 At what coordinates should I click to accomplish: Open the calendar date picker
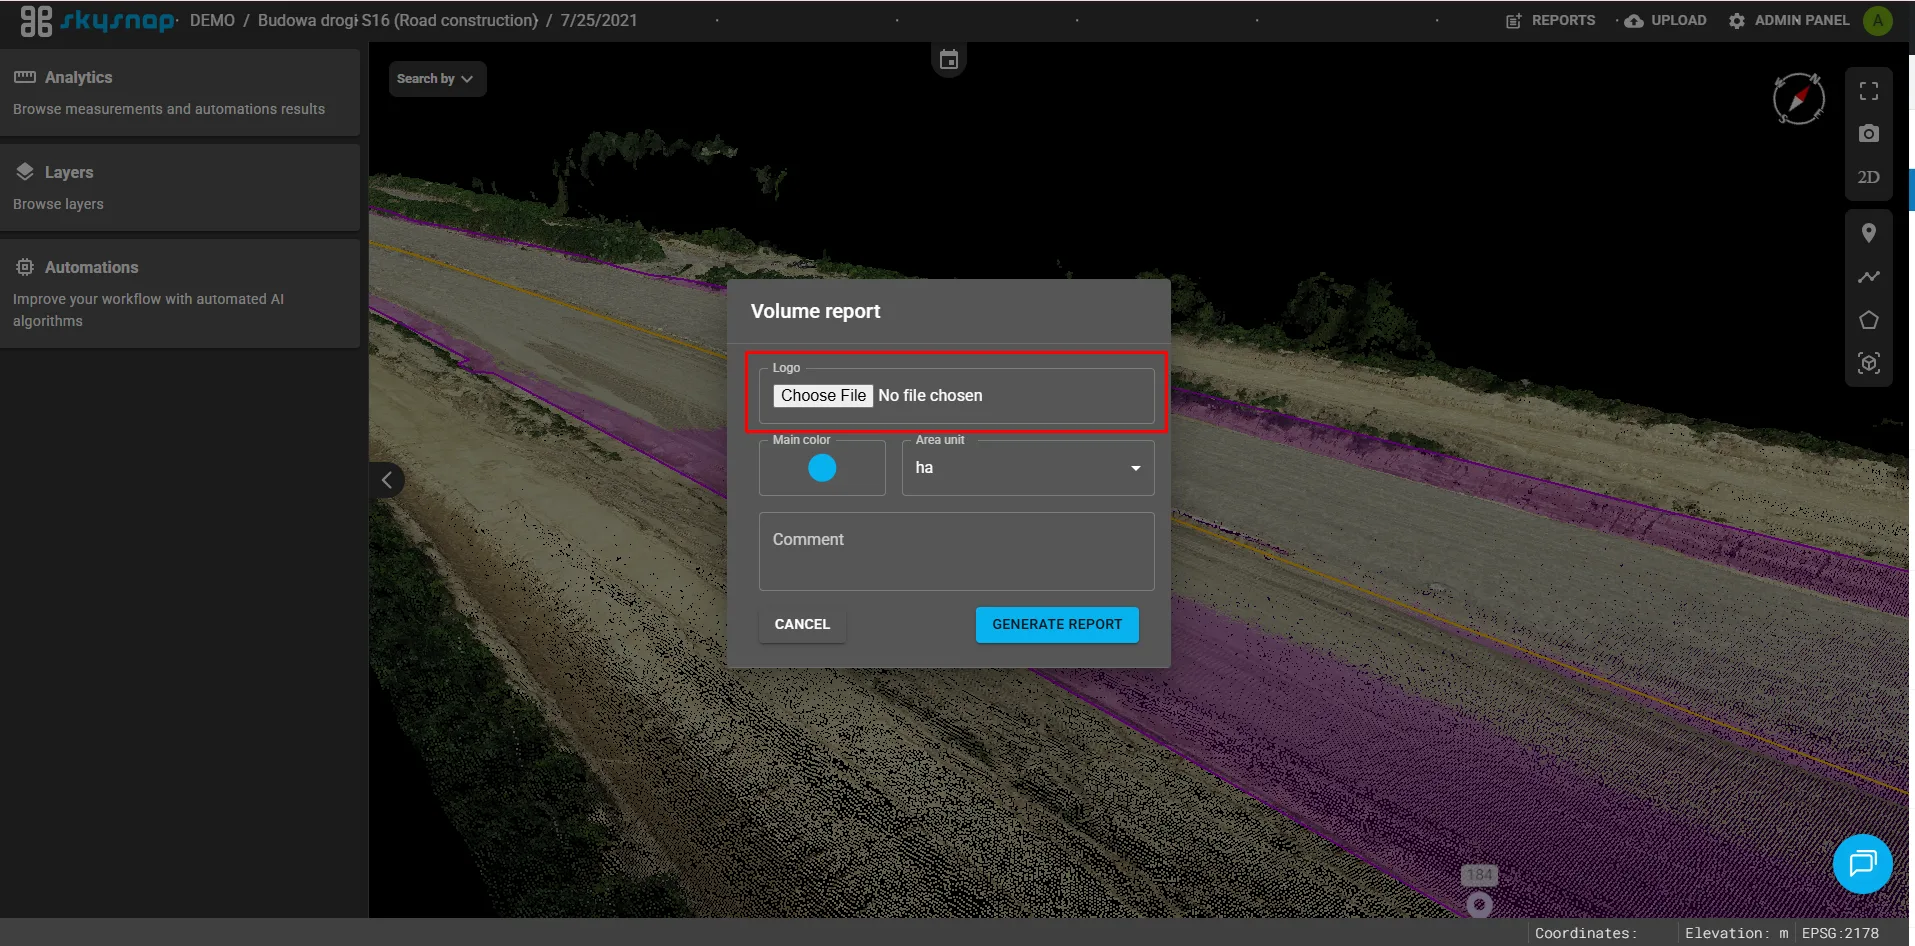(x=948, y=61)
